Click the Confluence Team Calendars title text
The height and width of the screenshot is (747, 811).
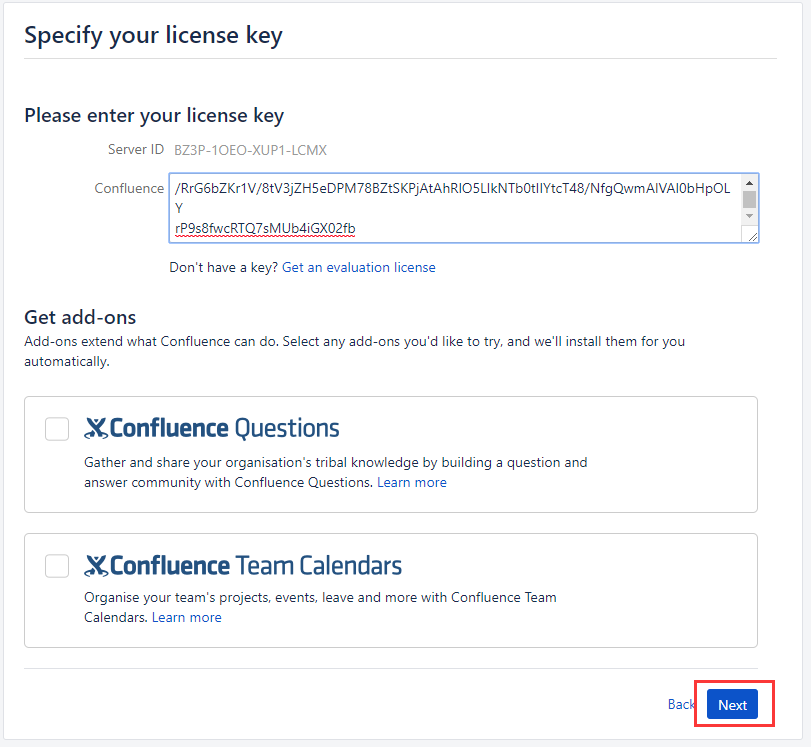click(256, 565)
